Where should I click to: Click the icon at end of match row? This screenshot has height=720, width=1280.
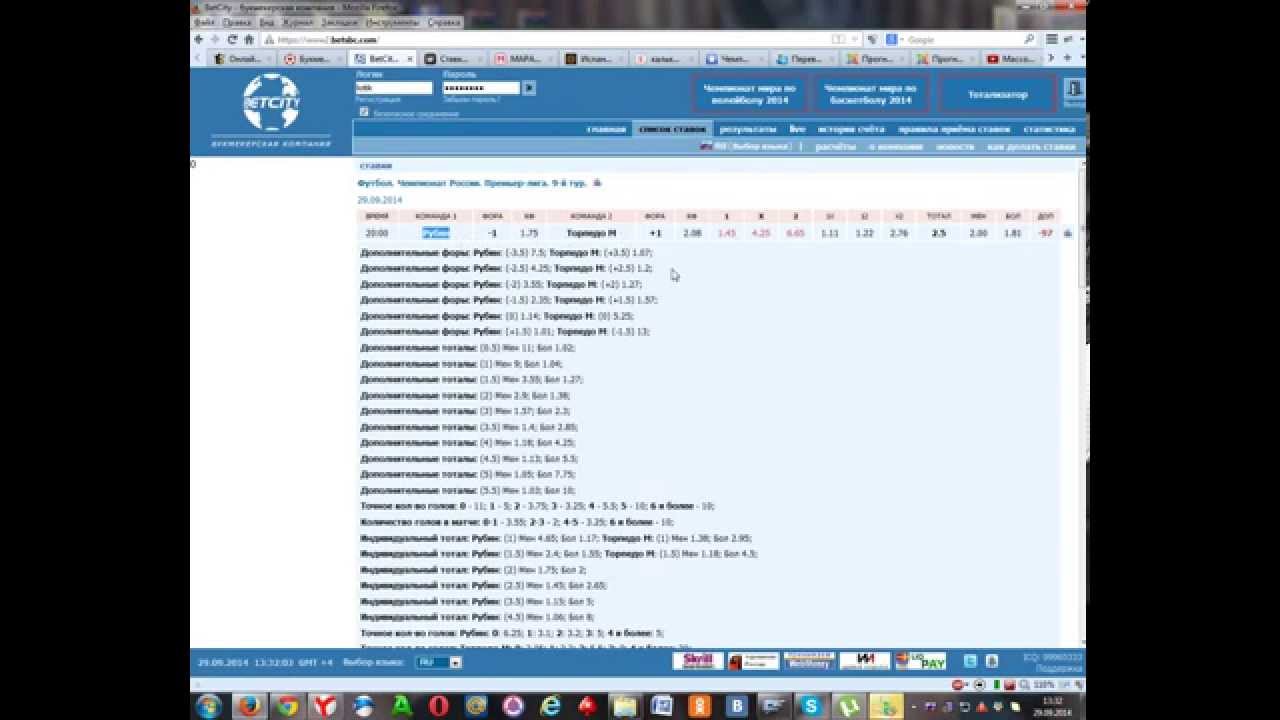pos(1067,233)
